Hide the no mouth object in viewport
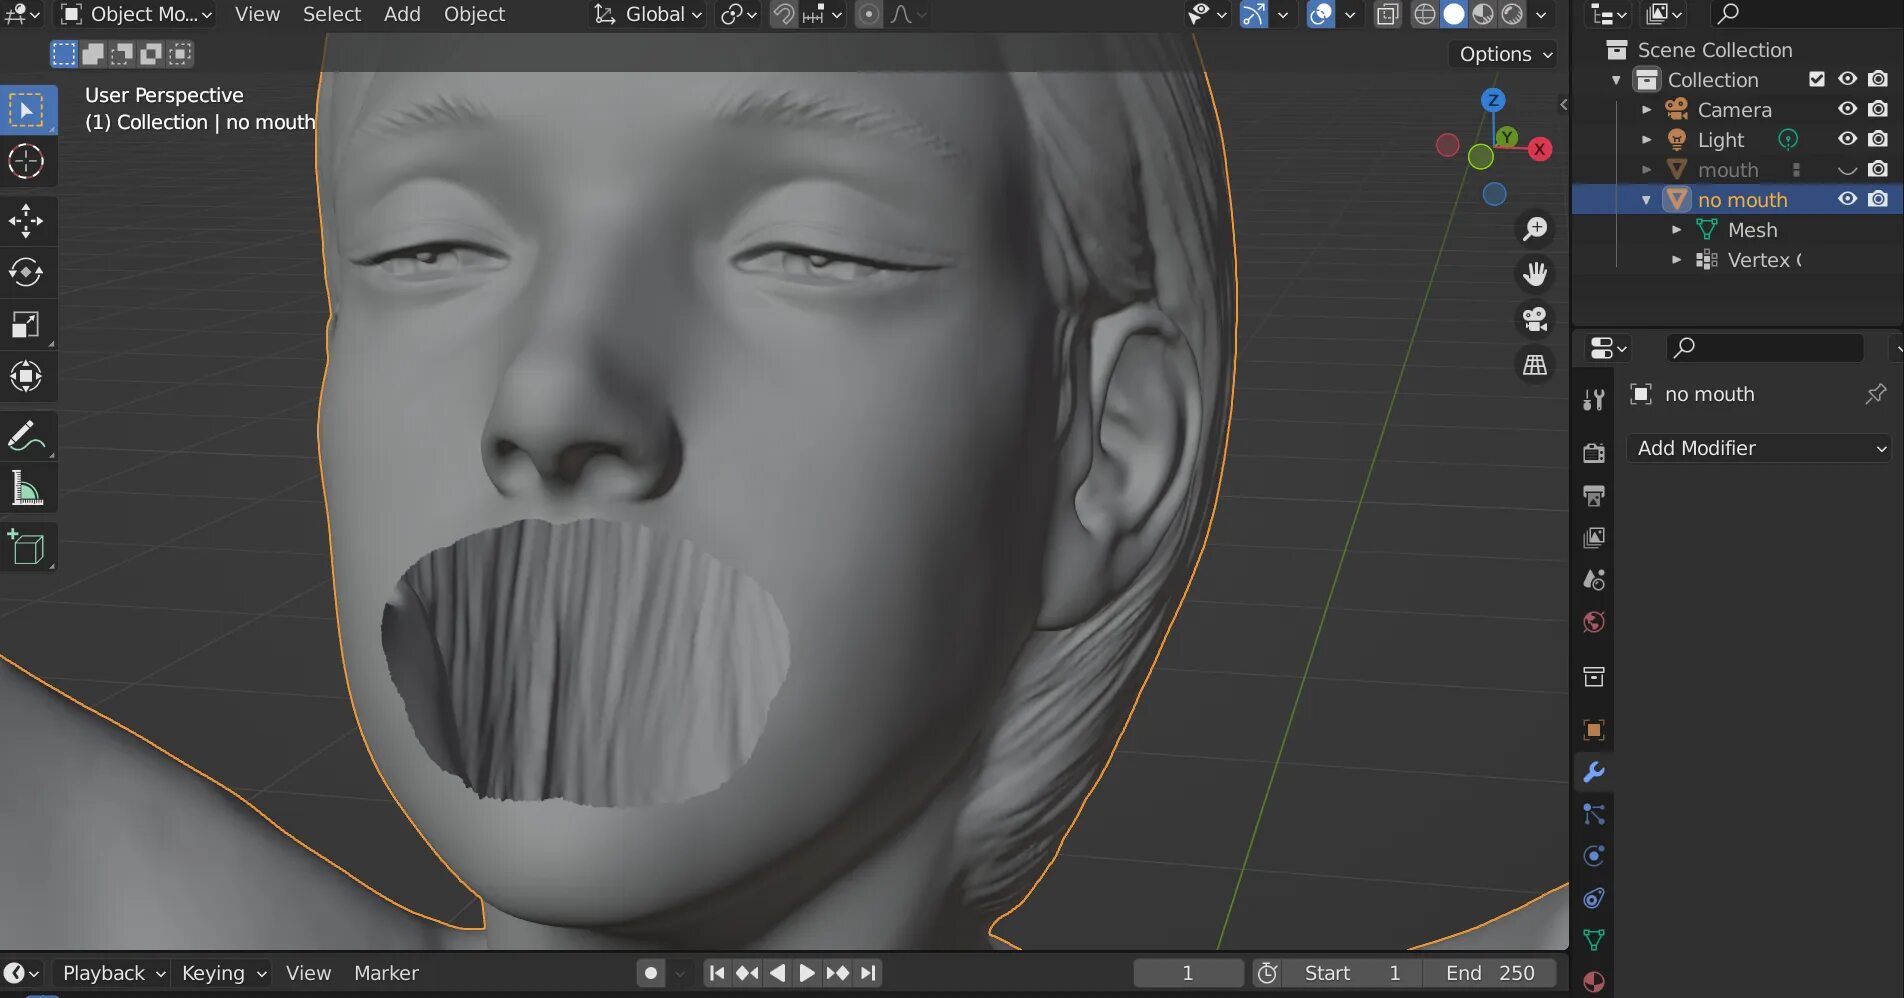 click(1848, 199)
